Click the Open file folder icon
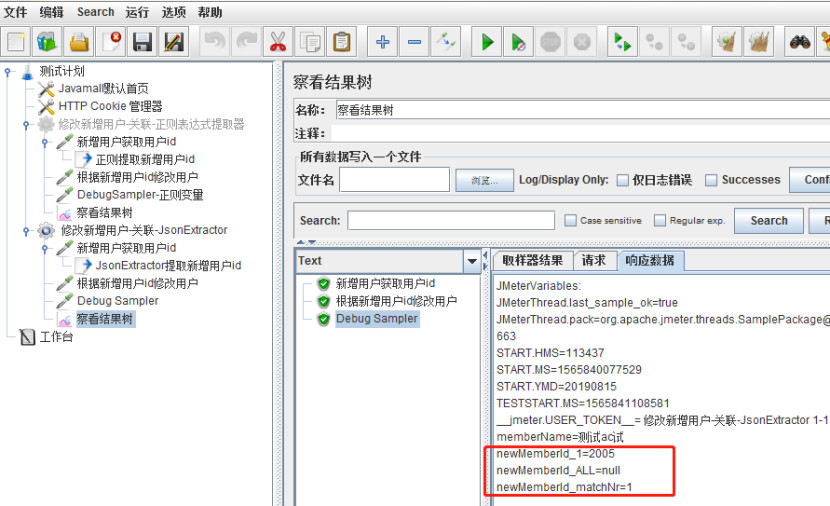This screenshot has height=506, width=830. point(79,41)
